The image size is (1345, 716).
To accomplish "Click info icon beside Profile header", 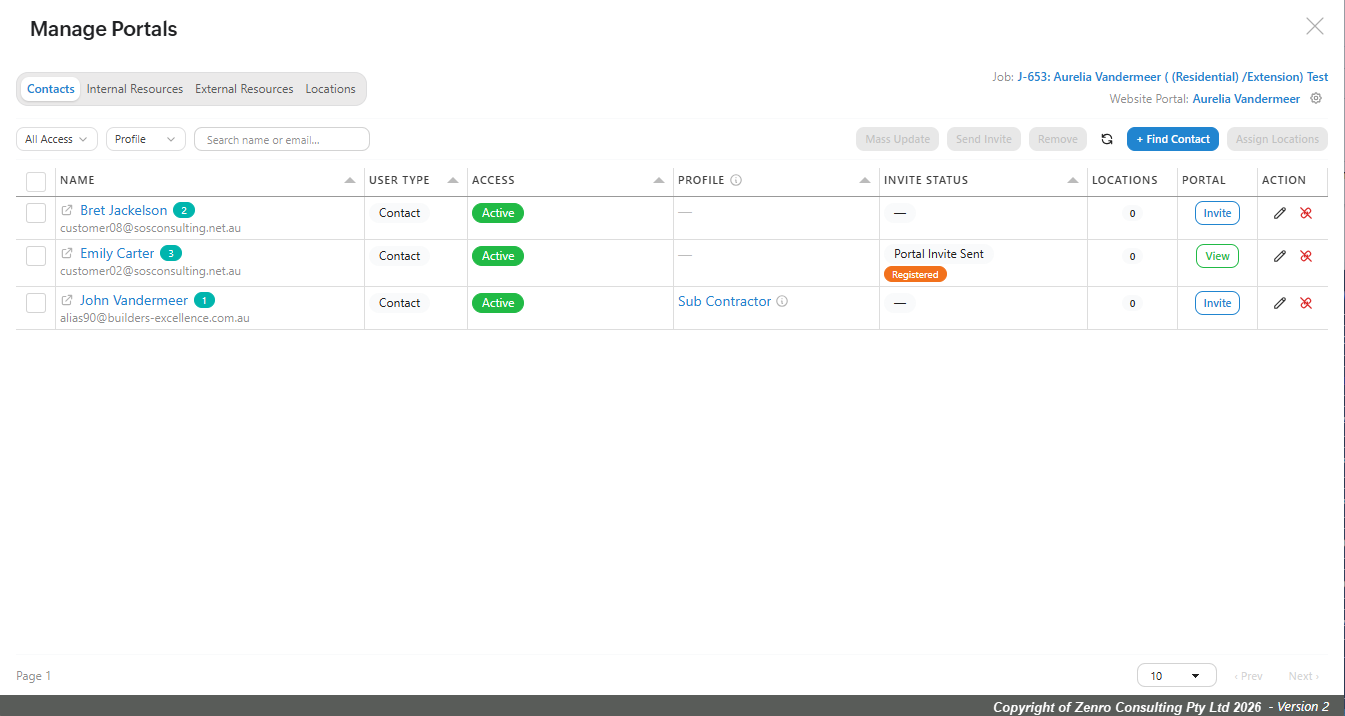I will tap(736, 180).
